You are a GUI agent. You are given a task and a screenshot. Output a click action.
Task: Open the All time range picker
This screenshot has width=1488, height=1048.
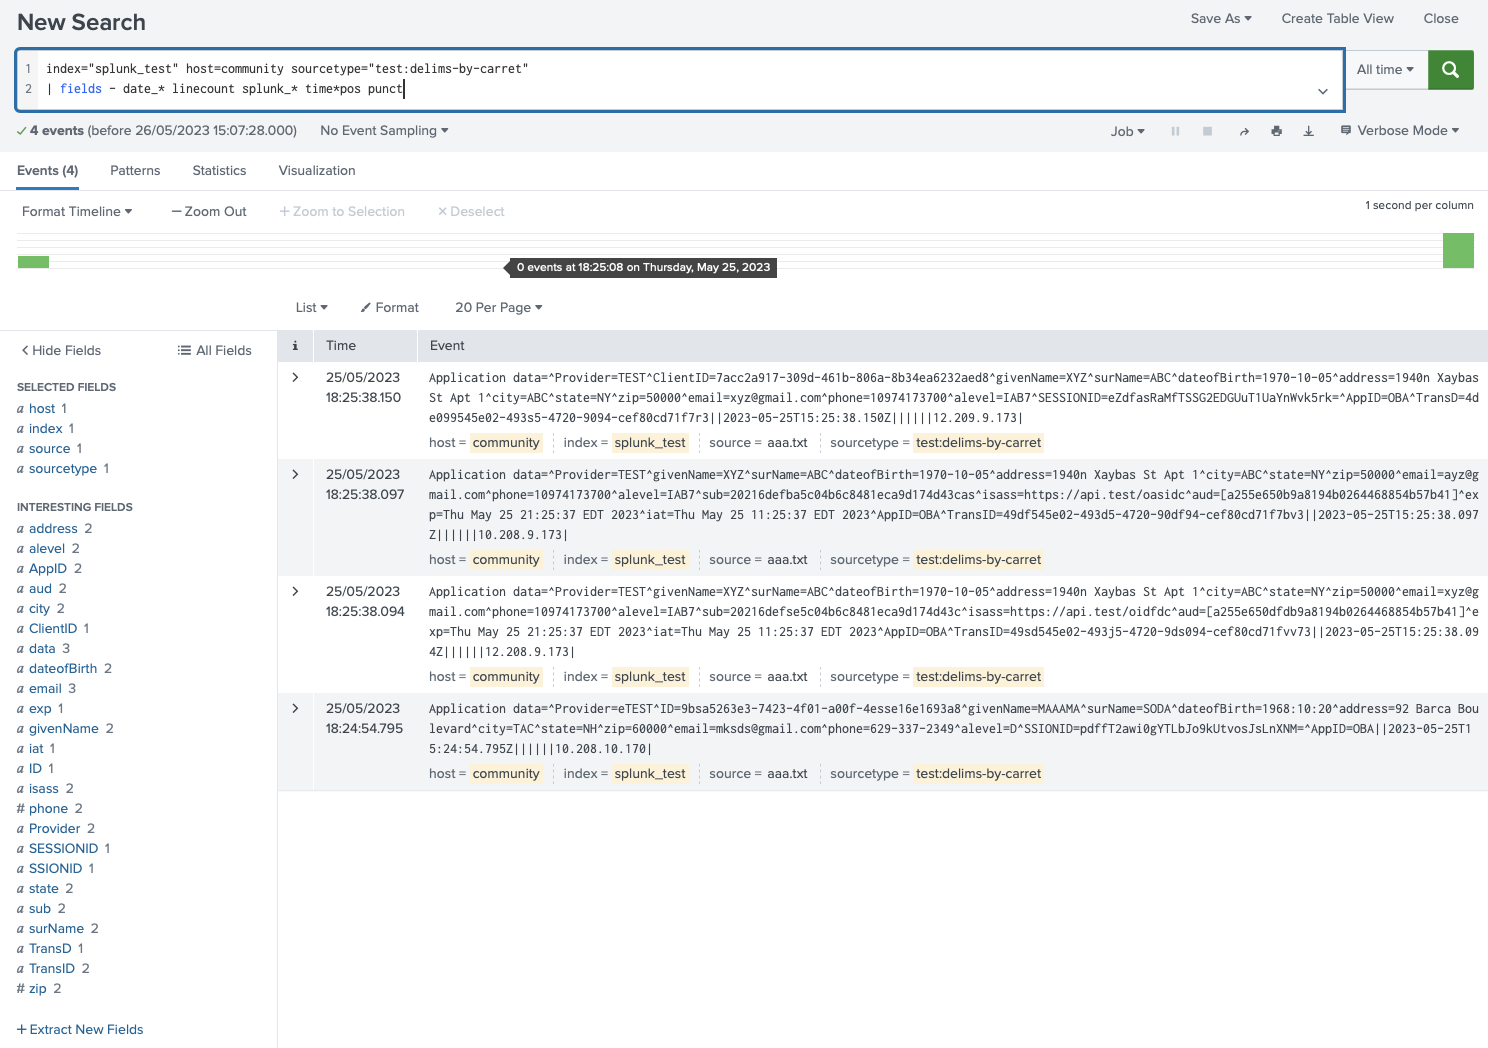1385,70
